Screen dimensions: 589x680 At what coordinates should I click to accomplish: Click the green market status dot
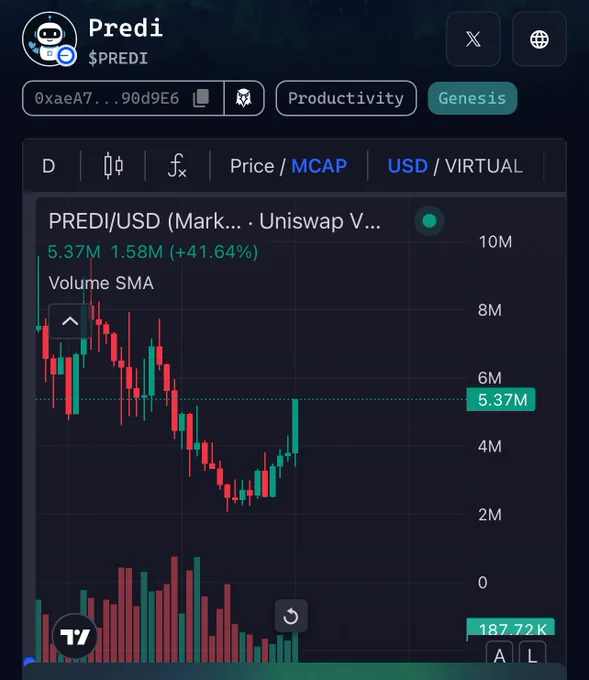pyautogui.click(x=429, y=221)
